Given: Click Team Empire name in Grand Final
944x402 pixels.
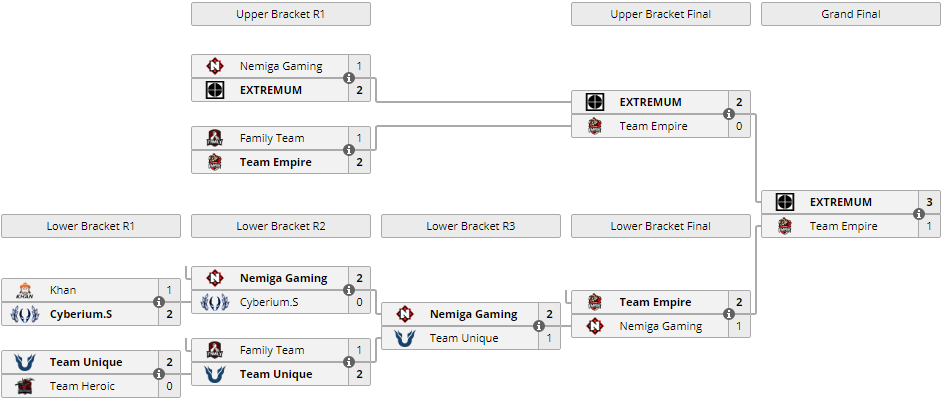Looking at the screenshot, I should (x=843, y=226).
